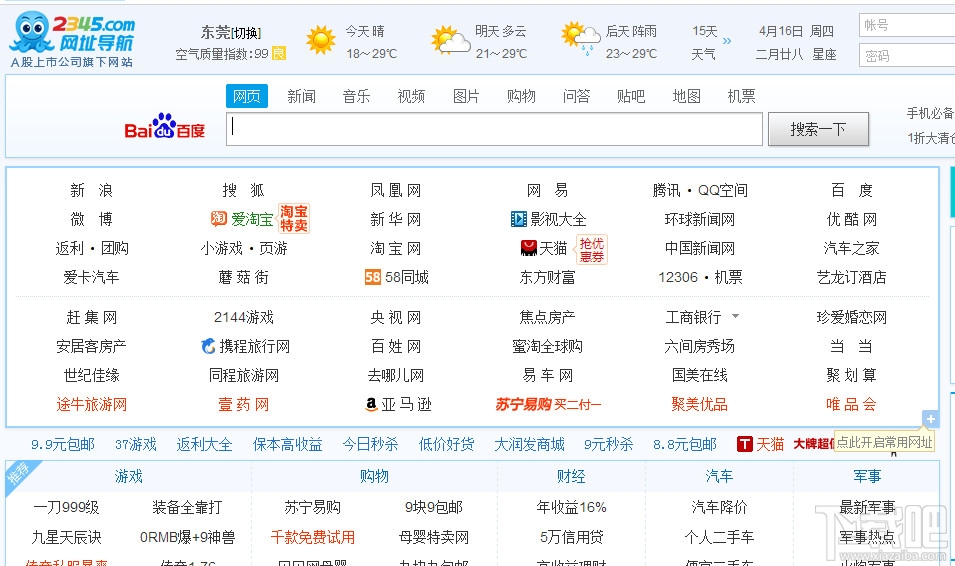Click the plus icon to enable 常用网址

(931, 419)
